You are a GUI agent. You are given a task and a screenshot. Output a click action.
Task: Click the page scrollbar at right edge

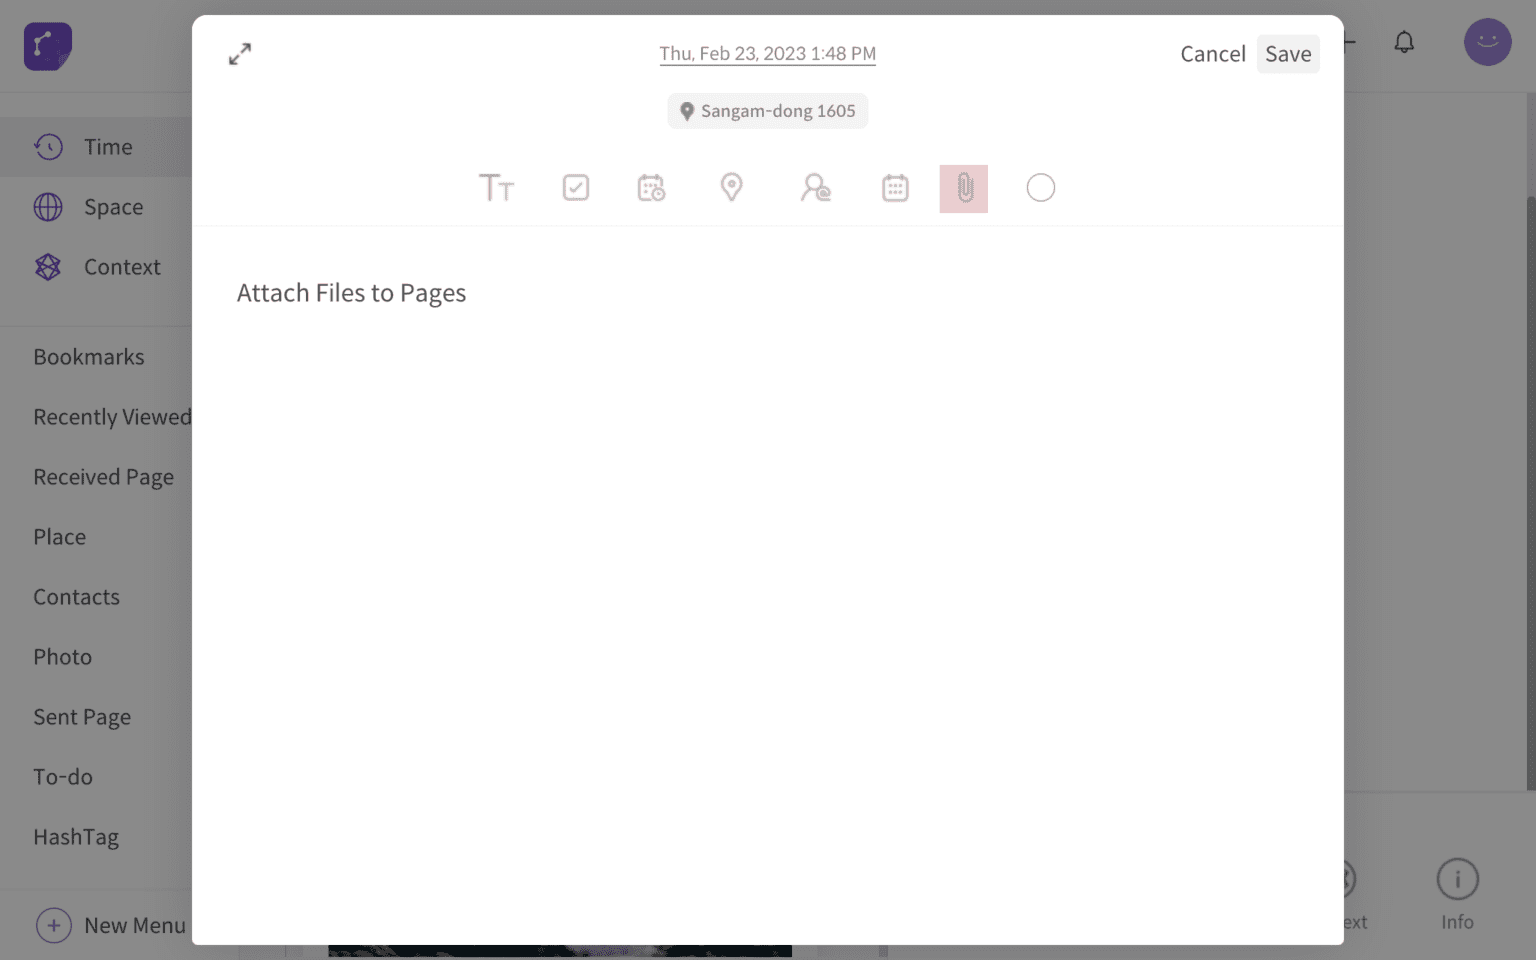tap(1530, 492)
